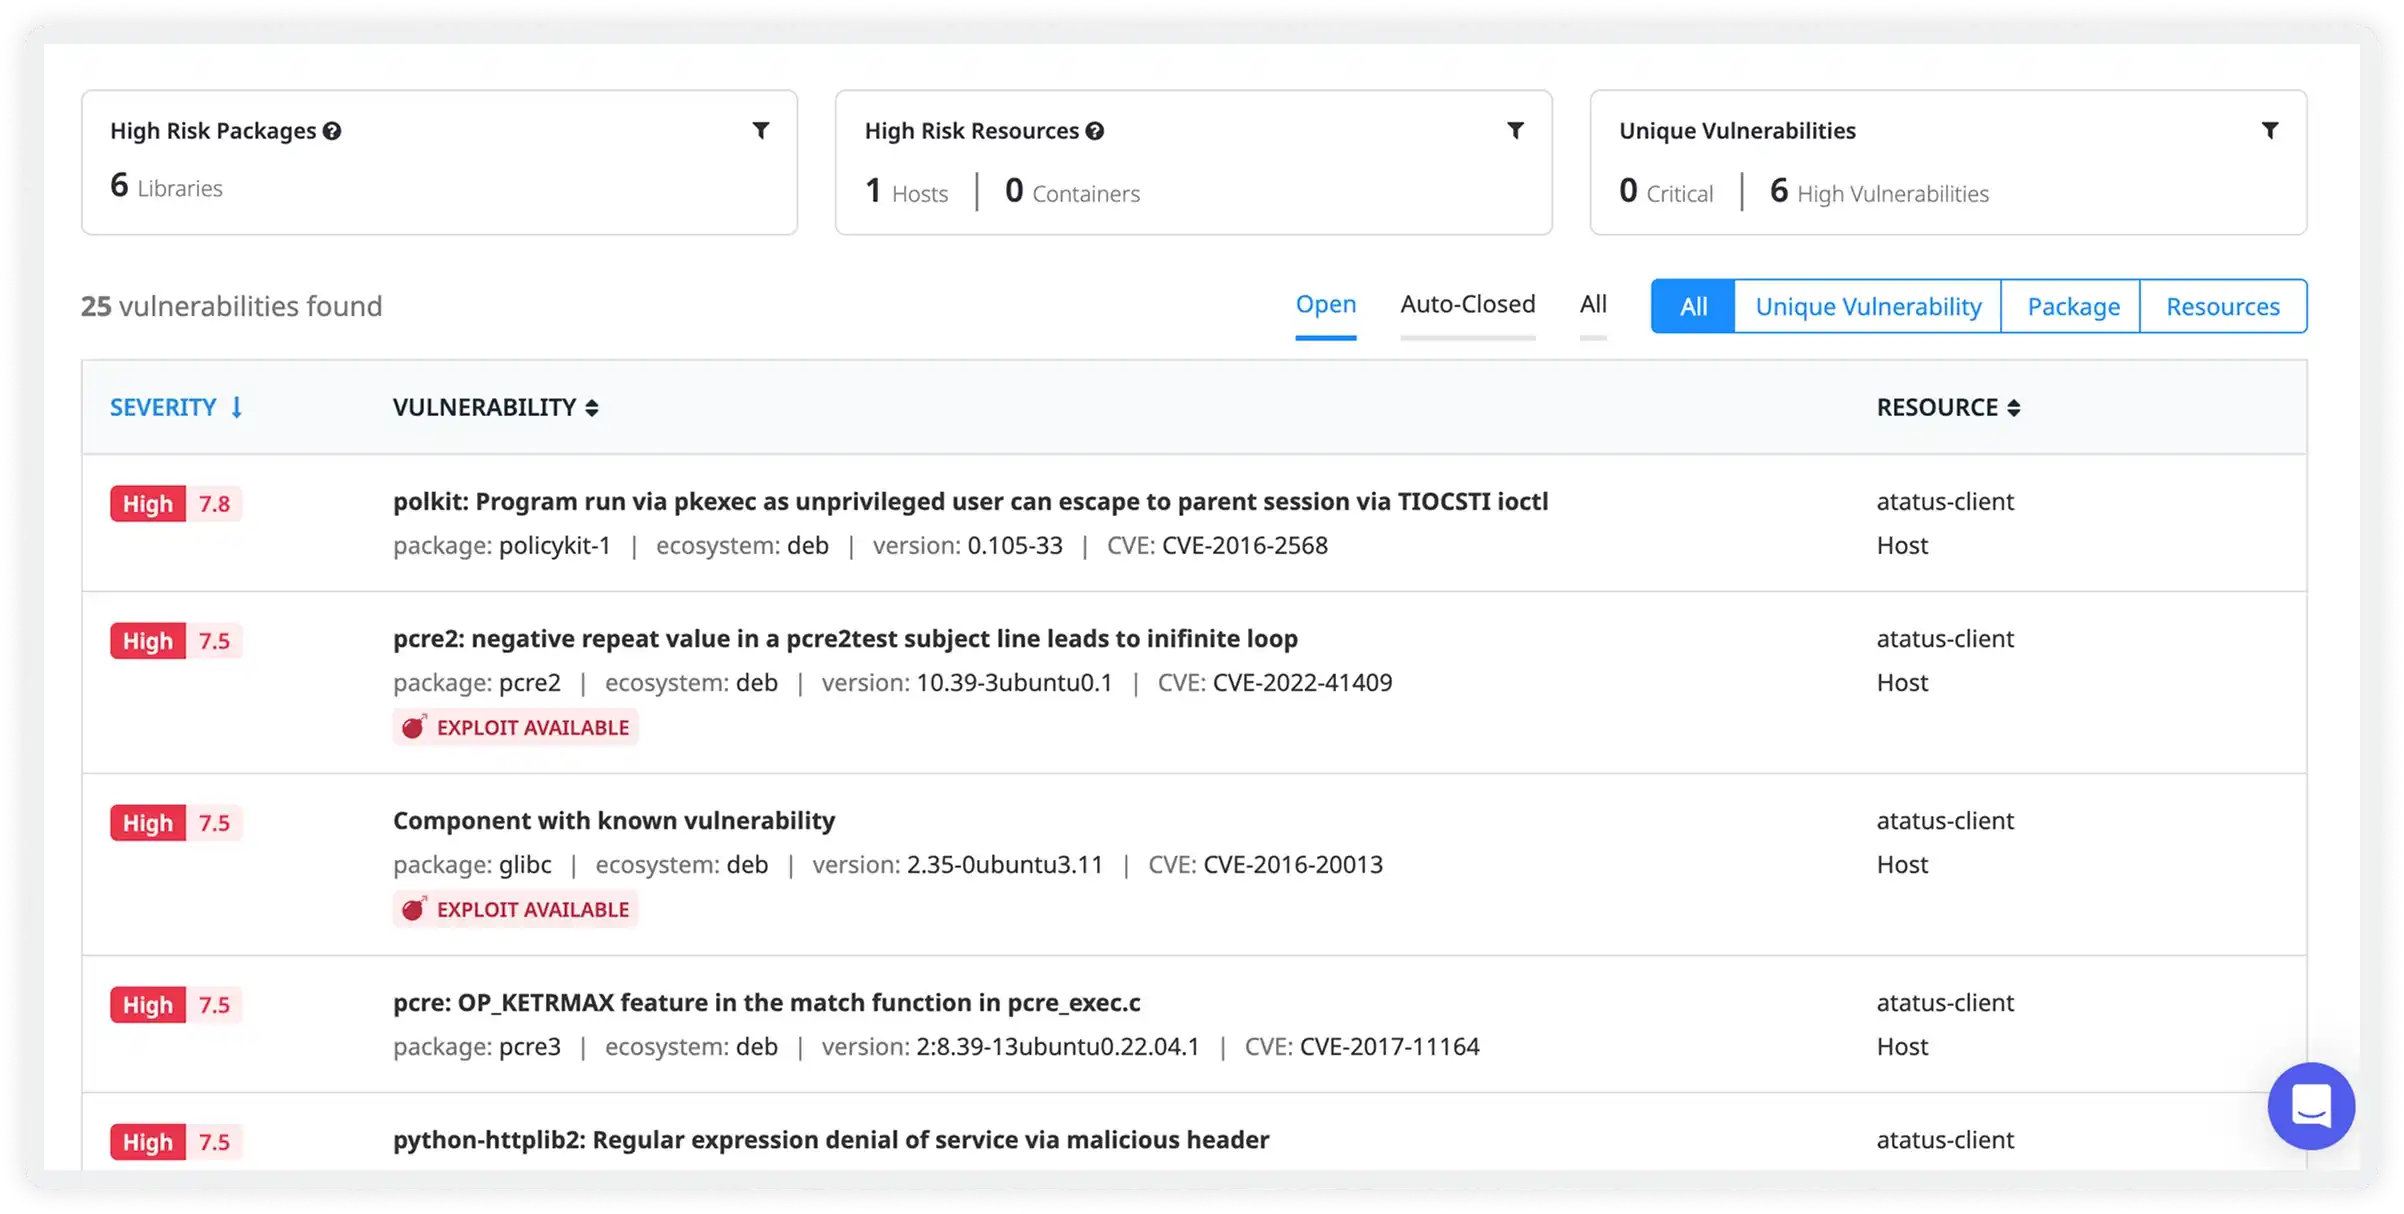Click the filter icon on High Risk Resources card

pyautogui.click(x=1515, y=131)
